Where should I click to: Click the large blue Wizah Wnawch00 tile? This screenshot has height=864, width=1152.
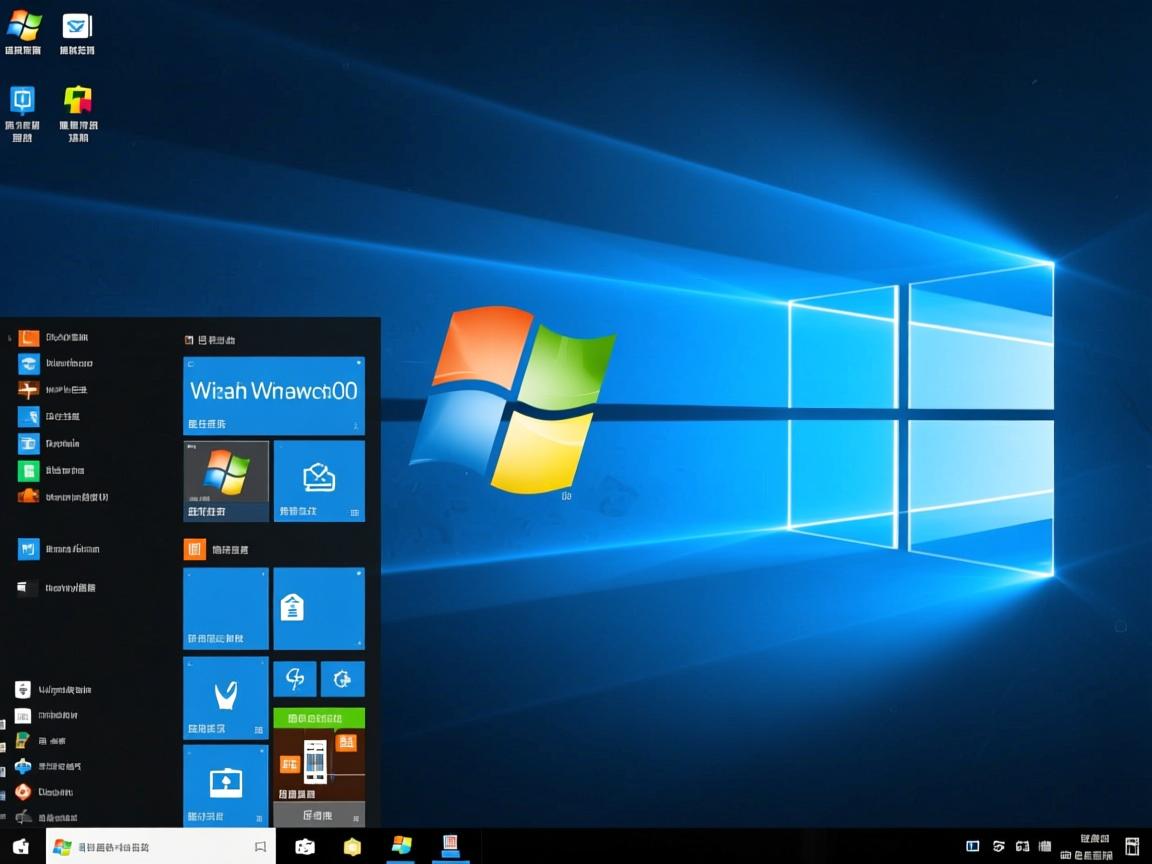pos(273,393)
